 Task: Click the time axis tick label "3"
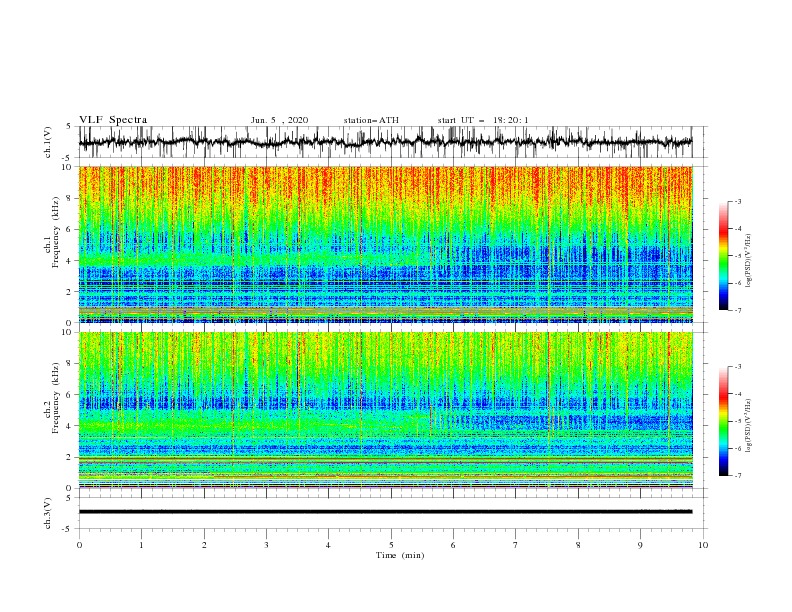[x=266, y=545]
